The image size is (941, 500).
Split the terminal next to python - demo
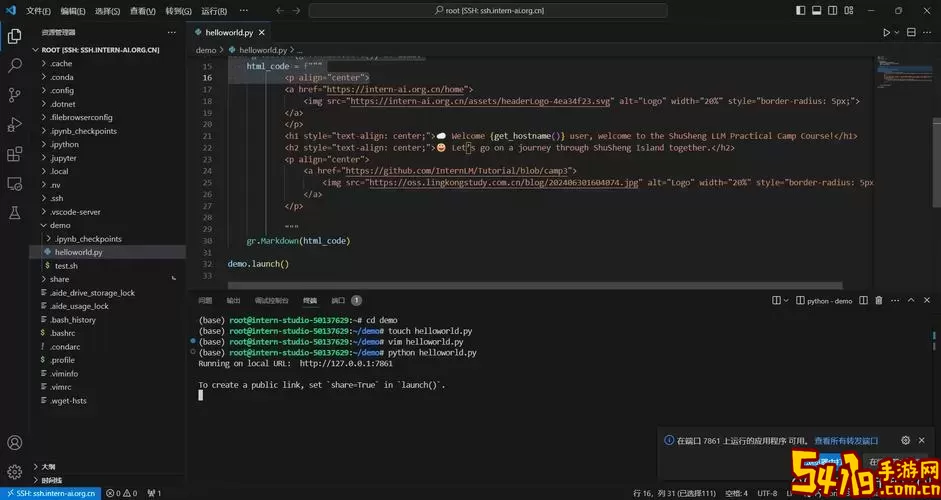864,300
